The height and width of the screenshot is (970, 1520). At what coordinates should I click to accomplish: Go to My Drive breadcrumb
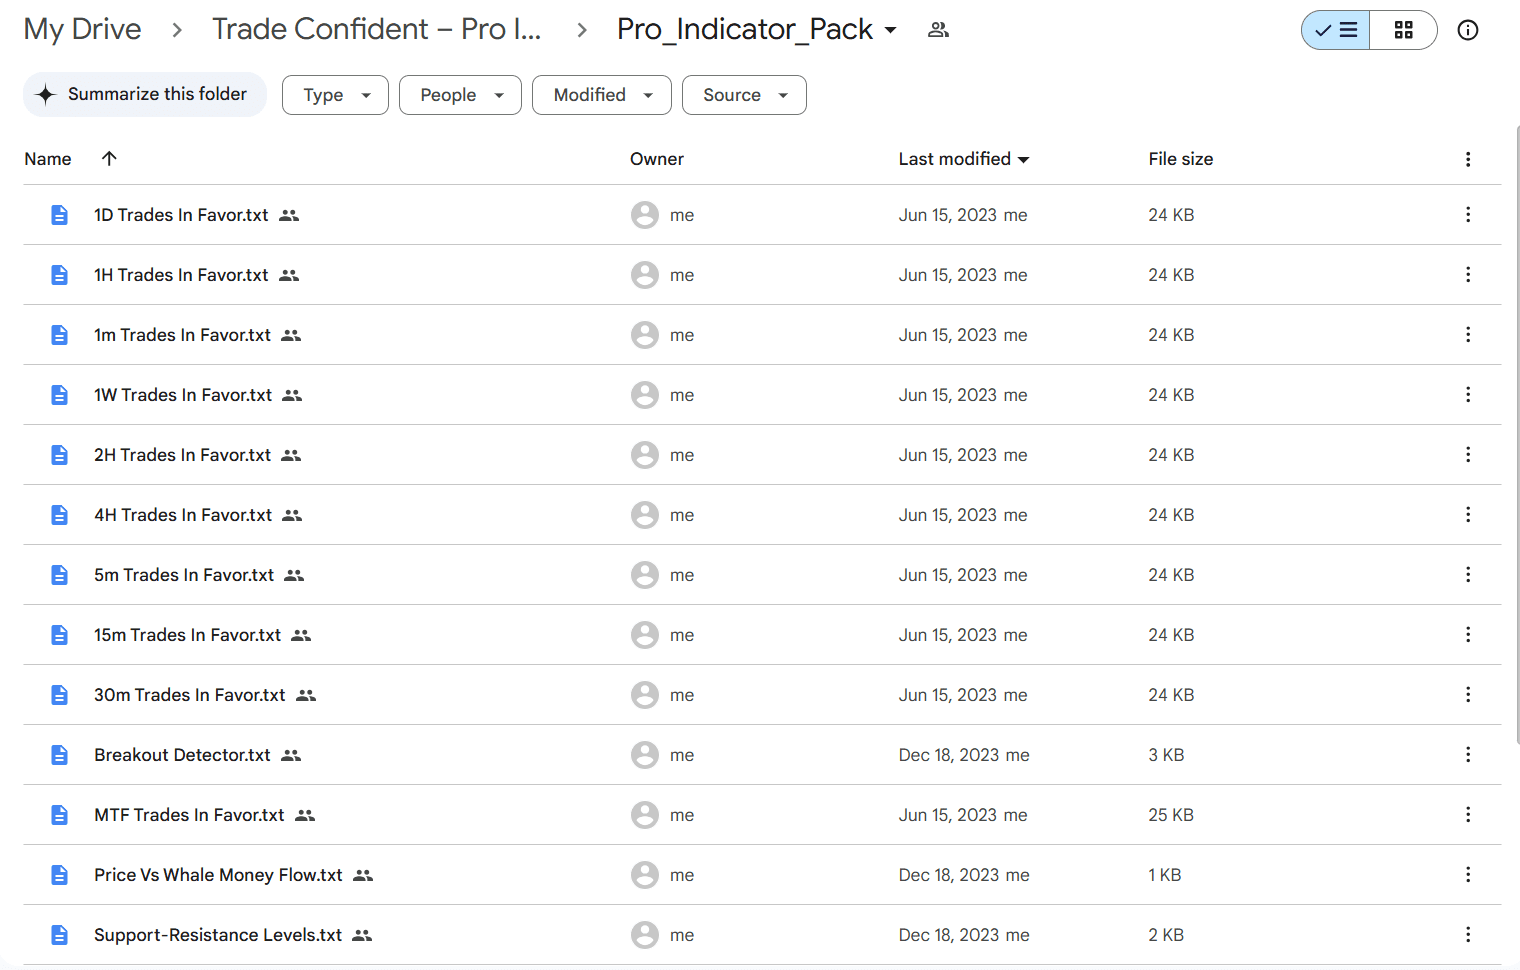[x=82, y=29]
